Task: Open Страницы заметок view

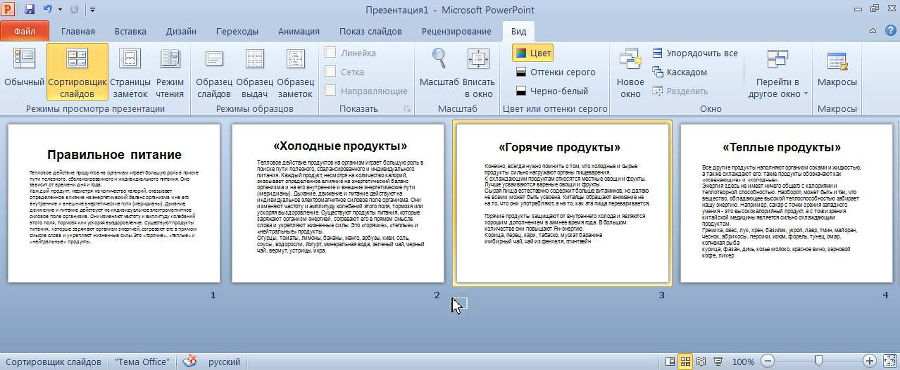Action: pyautogui.click(x=130, y=72)
